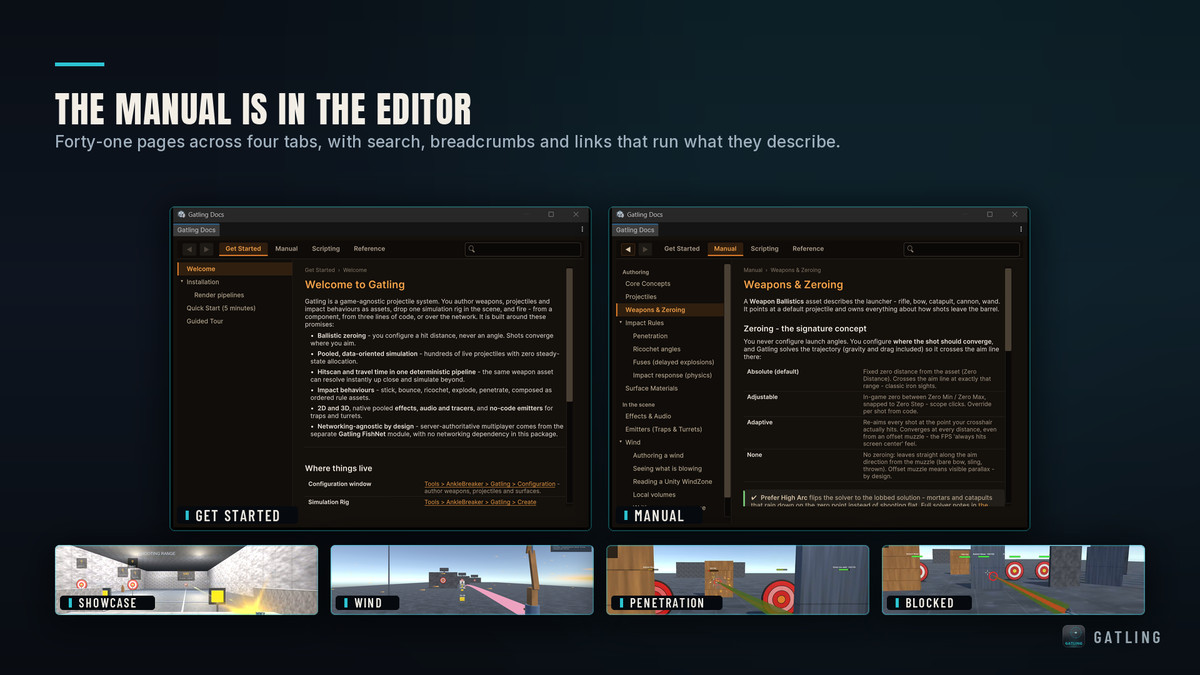Open the Reference tab in the Welcome window
1200x675 pixels.
369,249
